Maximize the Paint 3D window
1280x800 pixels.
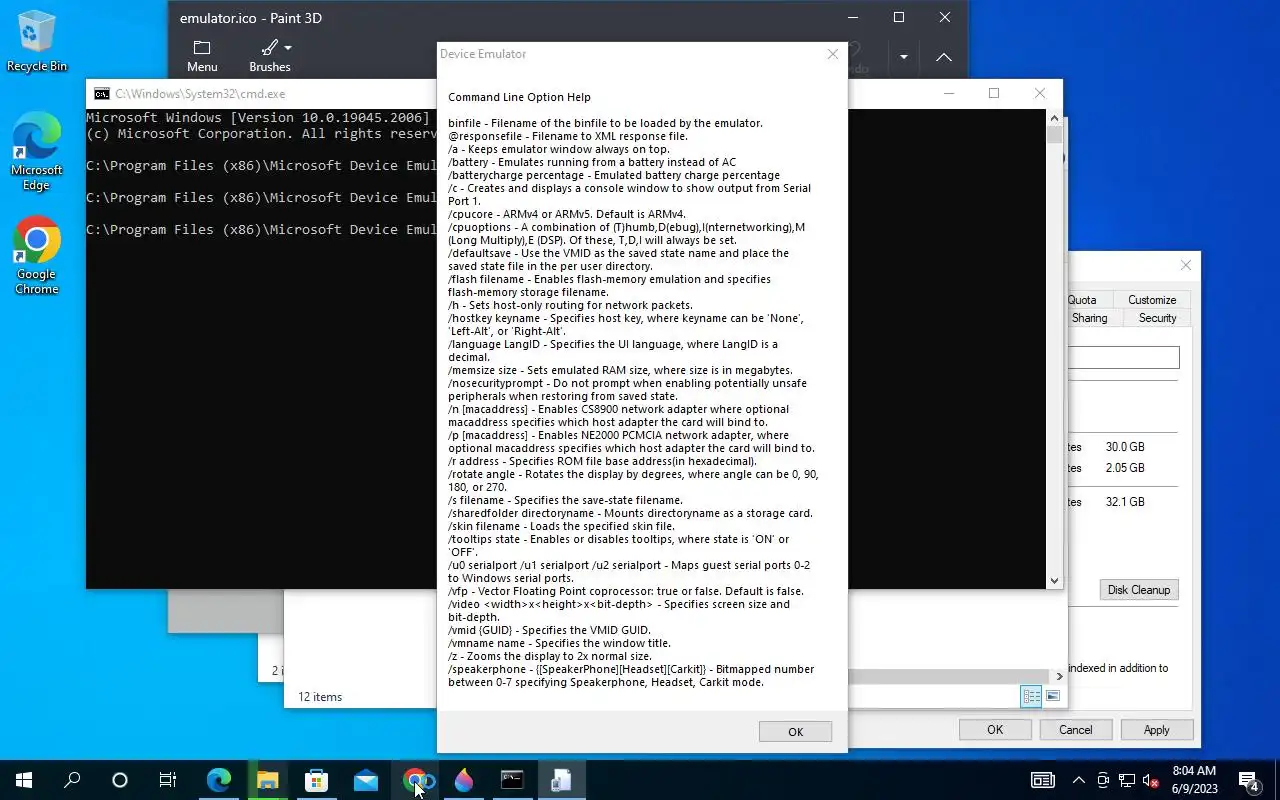(898, 17)
